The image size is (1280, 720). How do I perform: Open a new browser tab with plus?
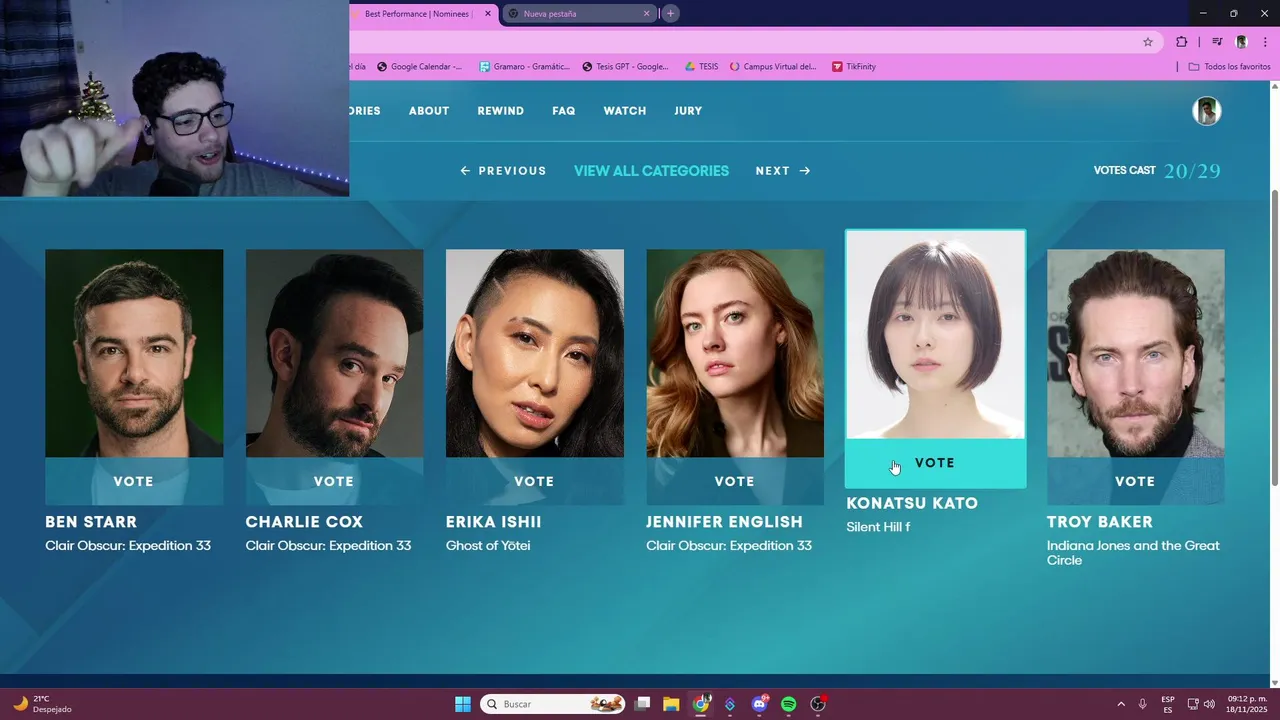tap(671, 13)
